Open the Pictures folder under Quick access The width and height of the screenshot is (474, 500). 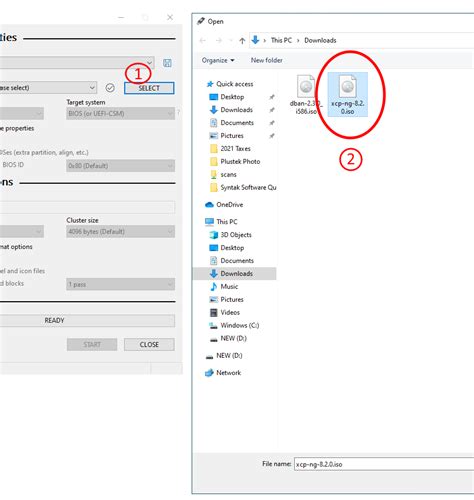point(232,136)
